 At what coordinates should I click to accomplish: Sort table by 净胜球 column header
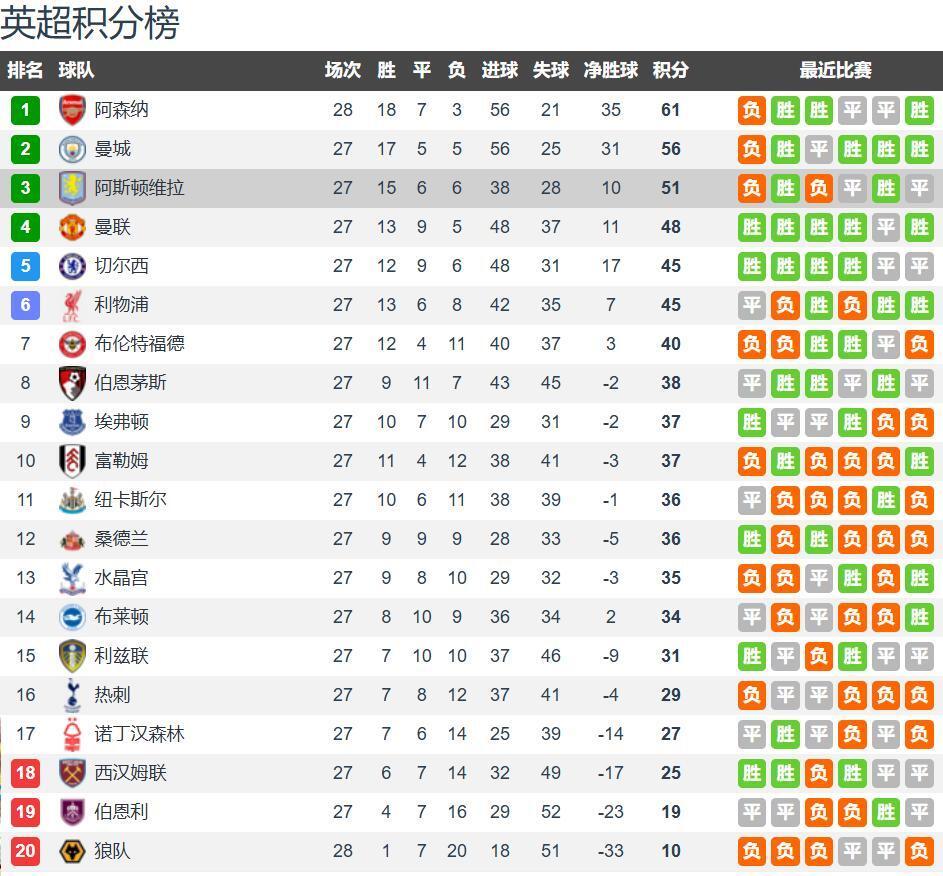610,70
